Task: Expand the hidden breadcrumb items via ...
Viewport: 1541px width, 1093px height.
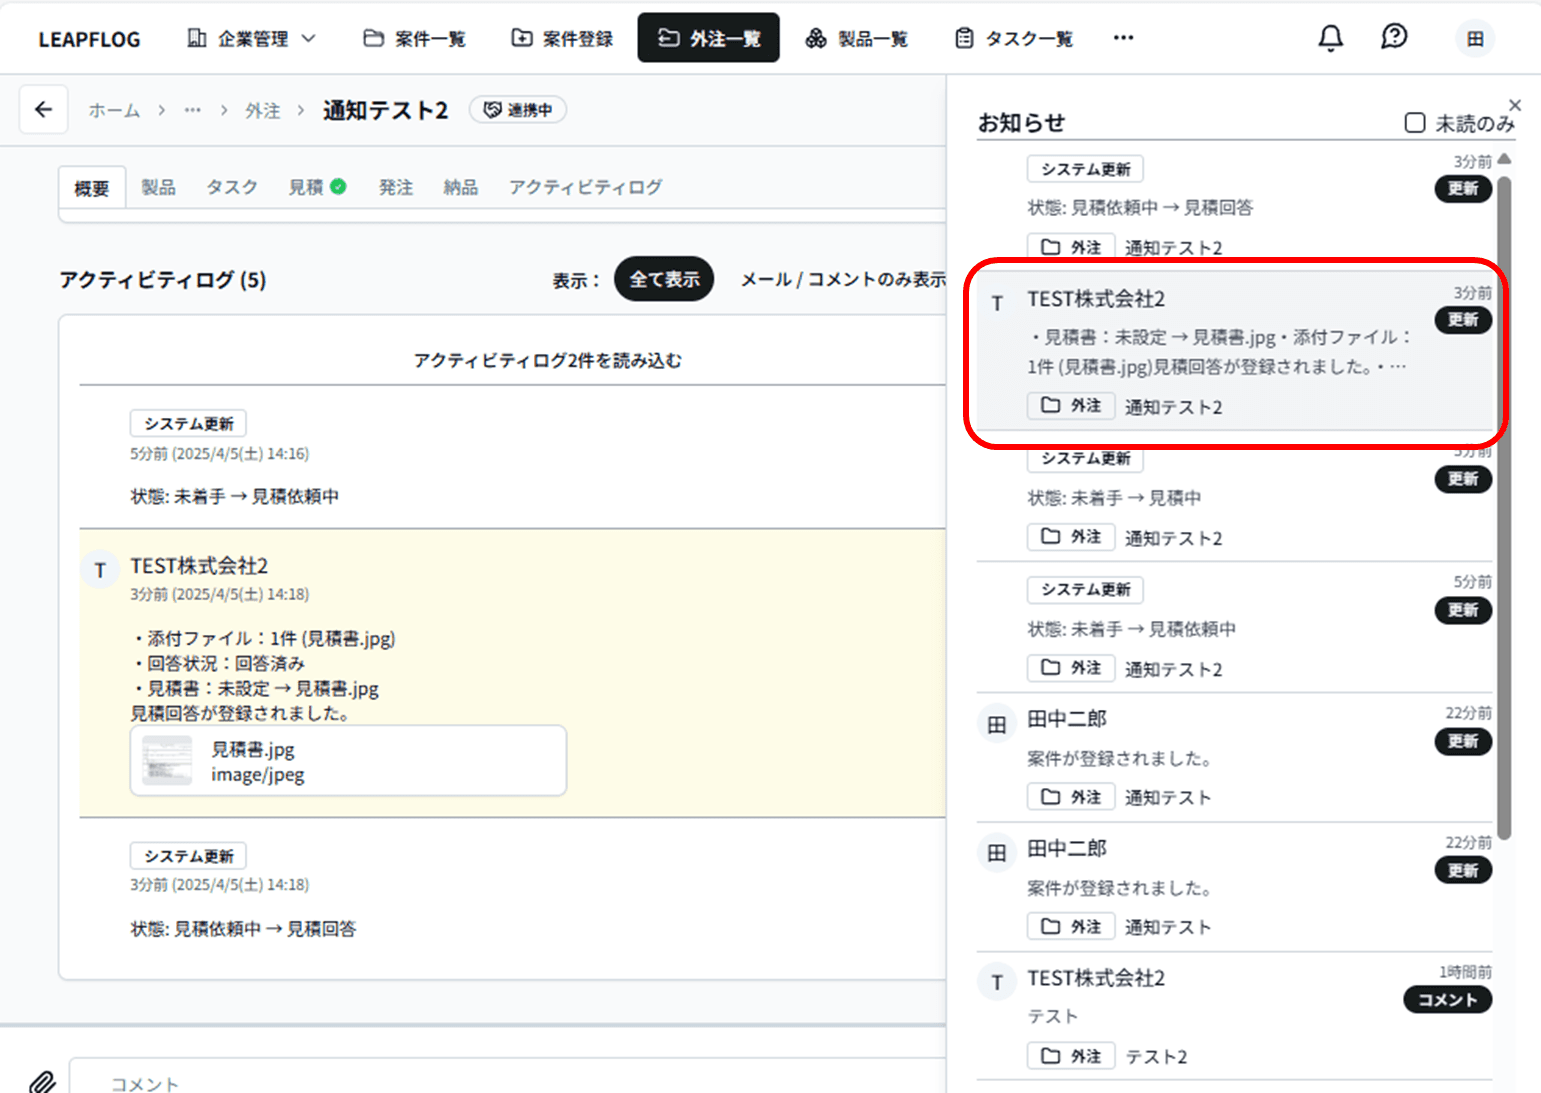Action: coord(192,110)
